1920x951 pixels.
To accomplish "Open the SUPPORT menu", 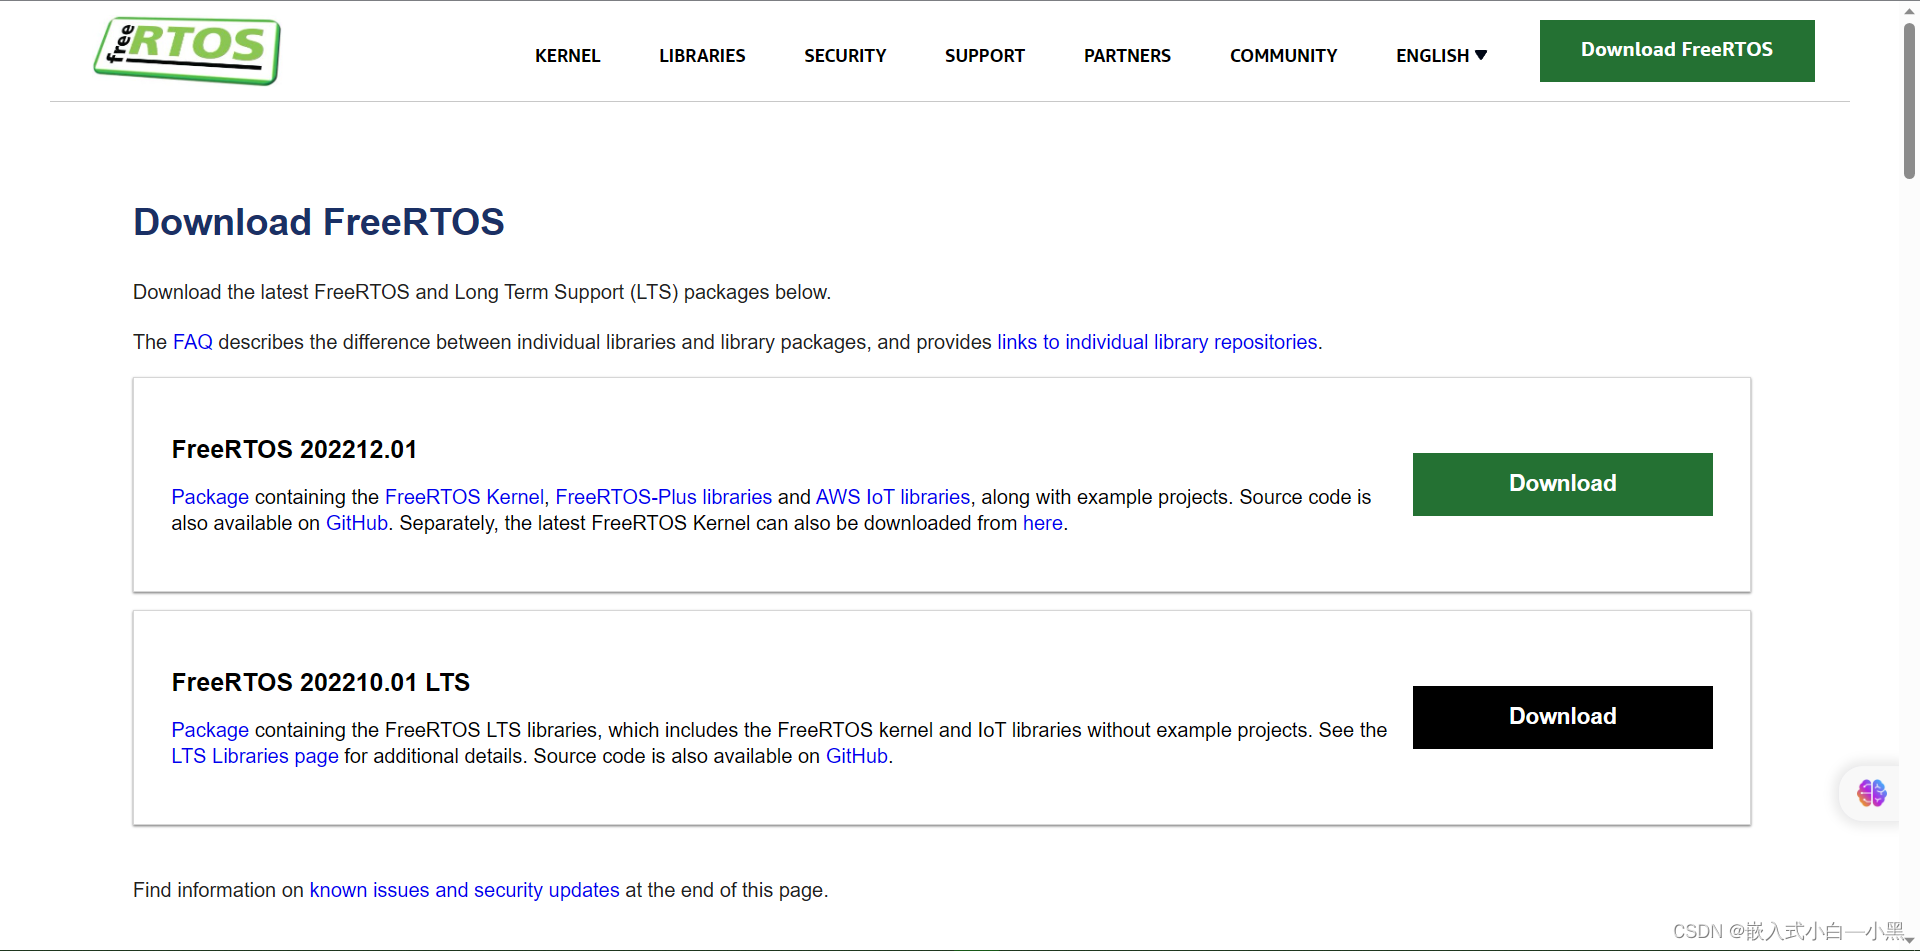I will pyautogui.click(x=985, y=56).
